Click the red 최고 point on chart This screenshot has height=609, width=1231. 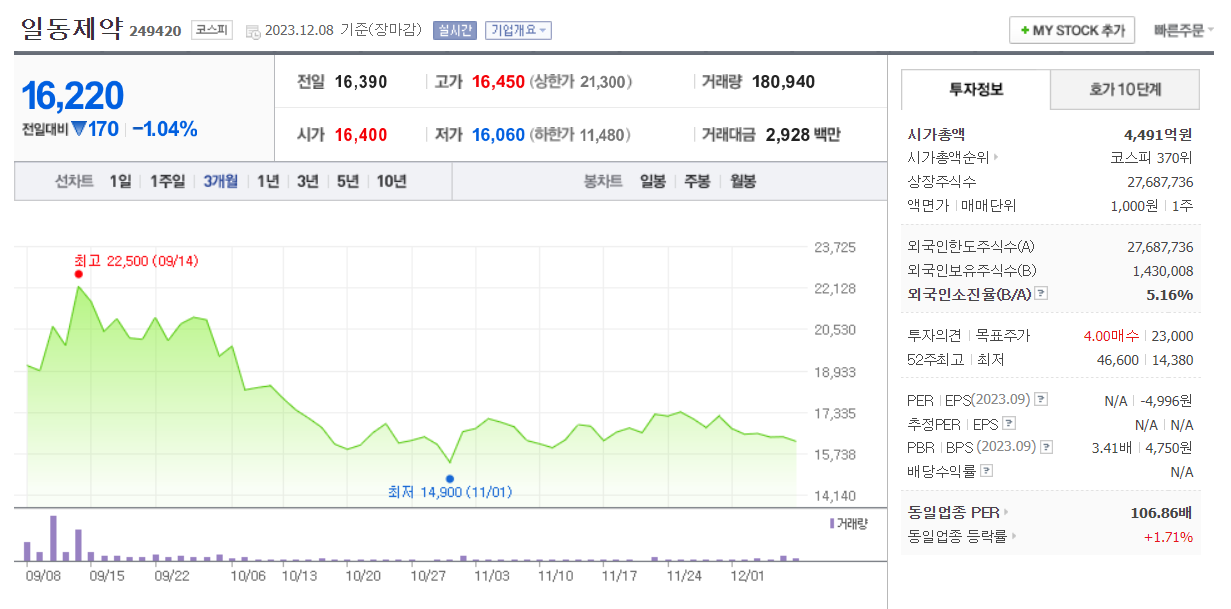[x=79, y=274]
